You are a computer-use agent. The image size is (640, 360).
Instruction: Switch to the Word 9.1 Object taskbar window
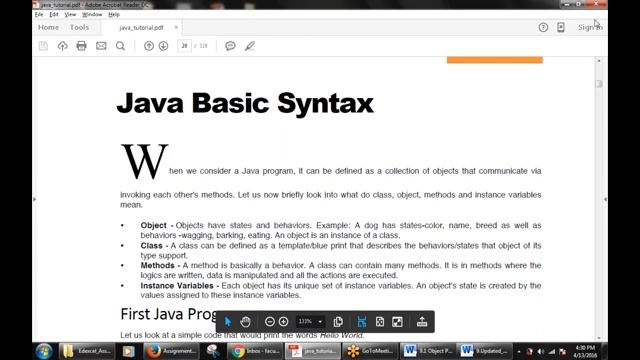pos(427,351)
